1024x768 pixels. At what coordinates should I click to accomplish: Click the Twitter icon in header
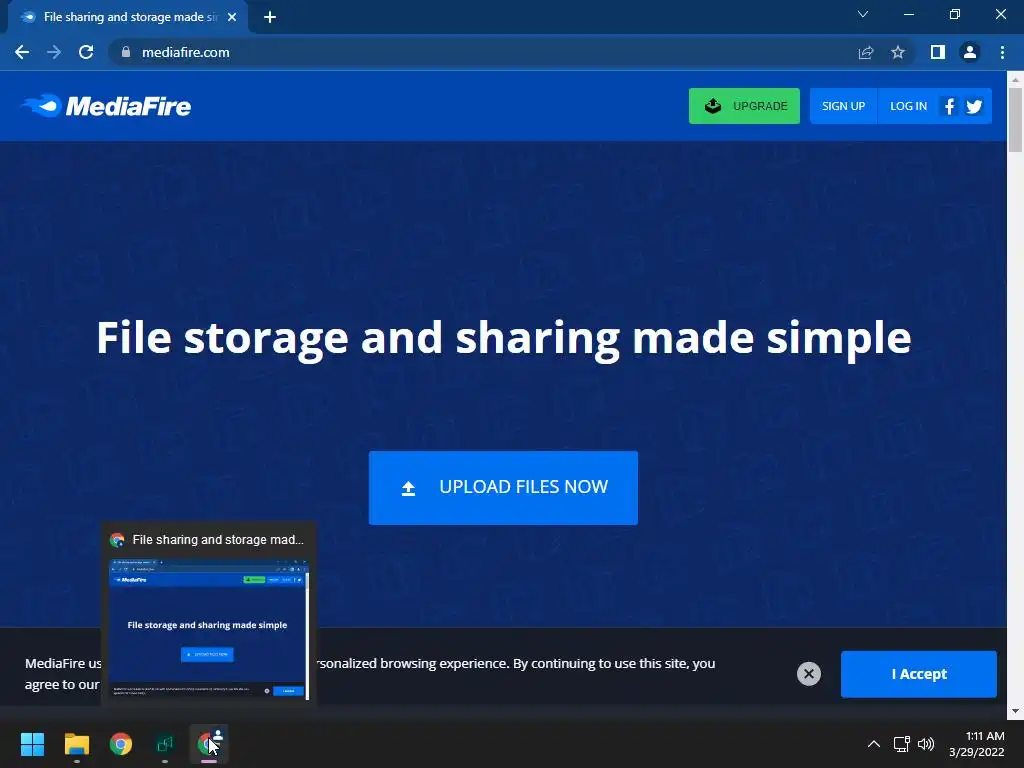pos(974,106)
